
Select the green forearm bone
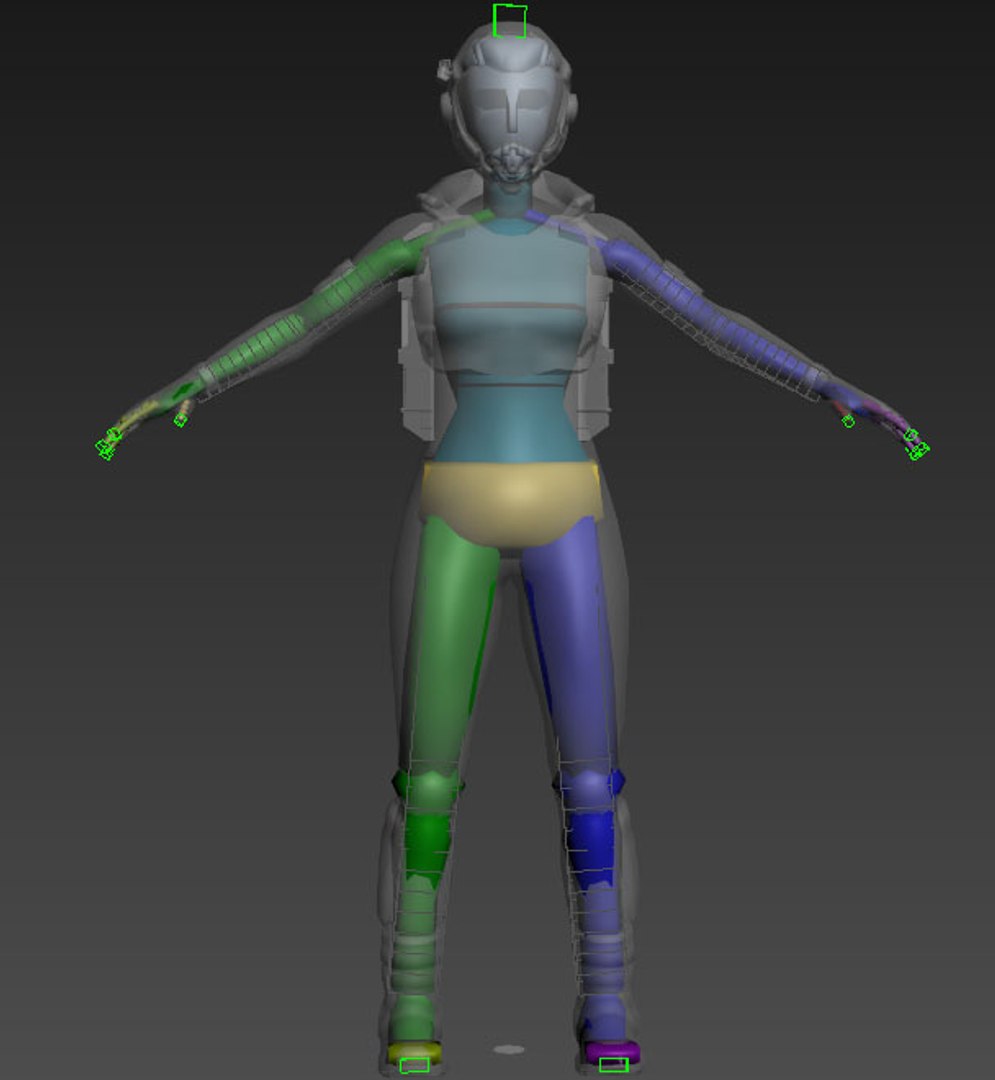pos(251,348)
